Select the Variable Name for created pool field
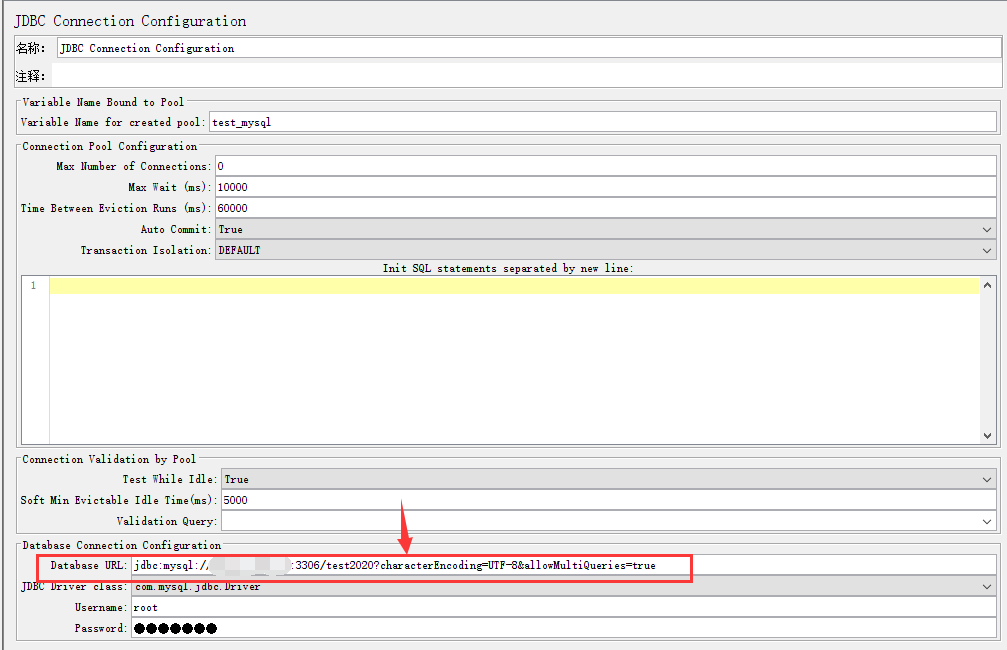The image size is (1007, 650). pos(600,122)
